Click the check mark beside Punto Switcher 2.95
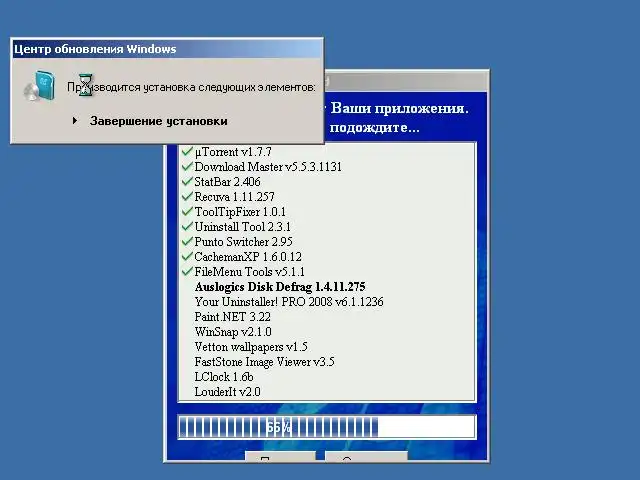 click(x=187, y=241)
